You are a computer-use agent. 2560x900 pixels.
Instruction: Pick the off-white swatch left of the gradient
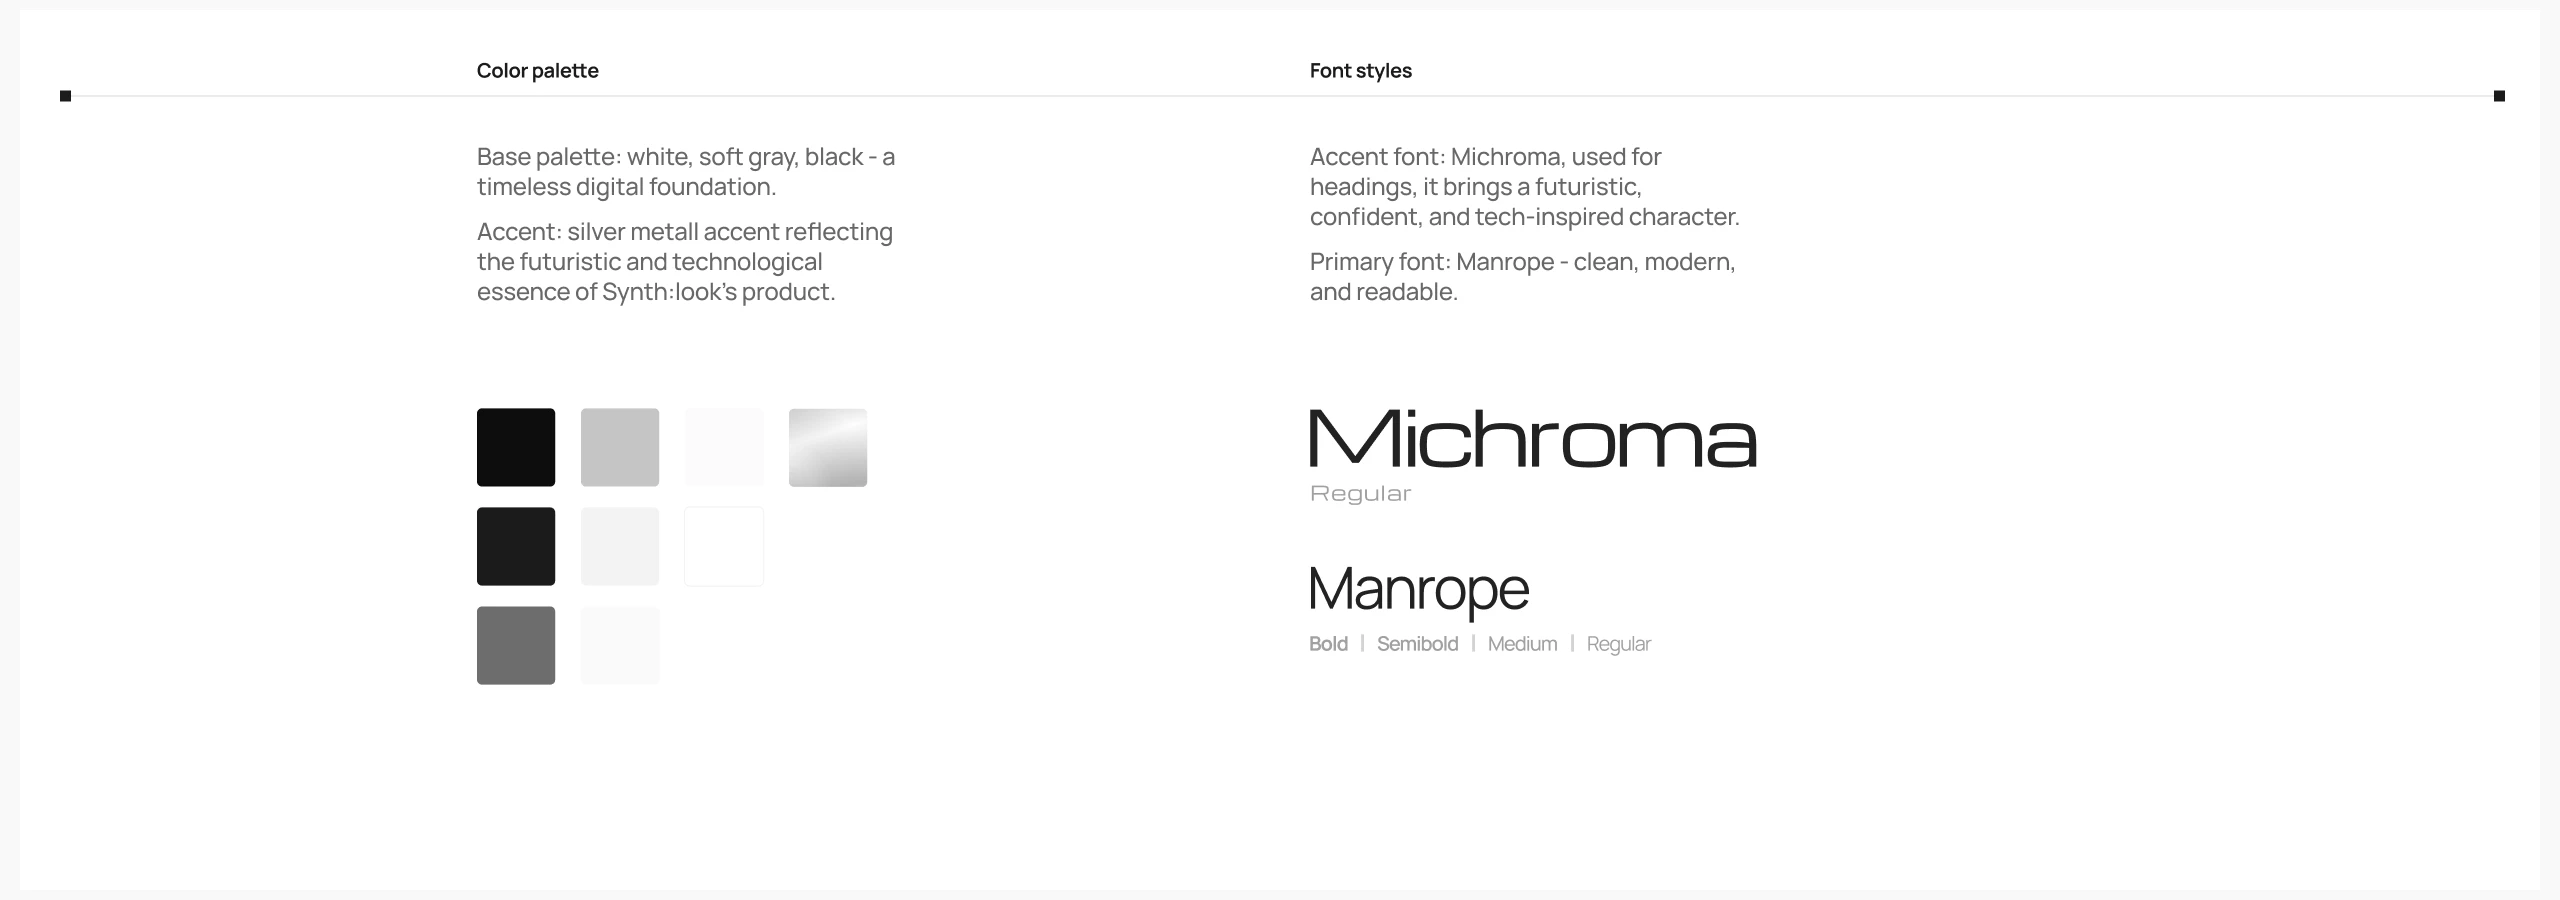(x=724, y=447)
